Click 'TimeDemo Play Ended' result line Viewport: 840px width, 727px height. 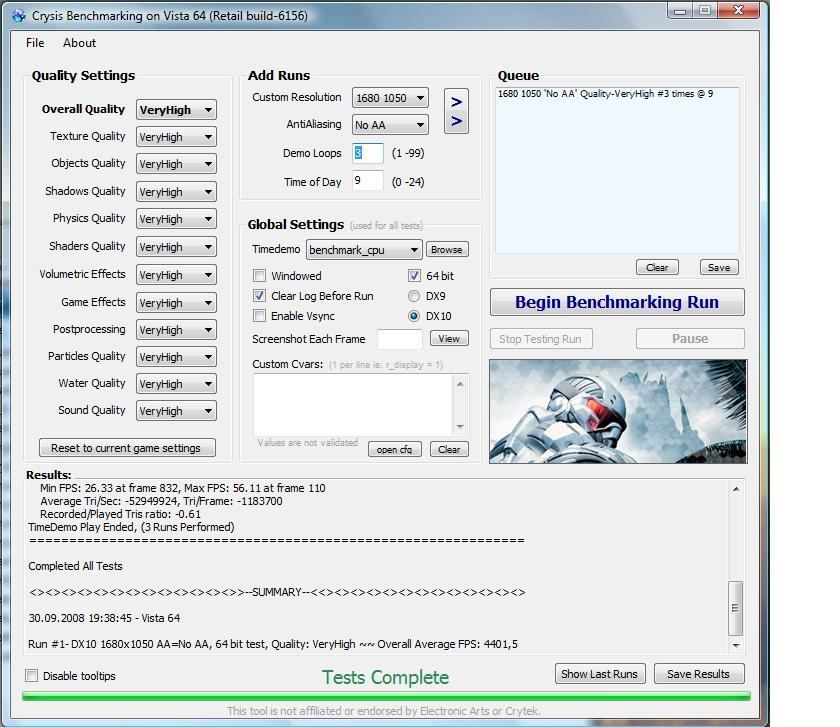pyautogui.click(x=131, y=527)
